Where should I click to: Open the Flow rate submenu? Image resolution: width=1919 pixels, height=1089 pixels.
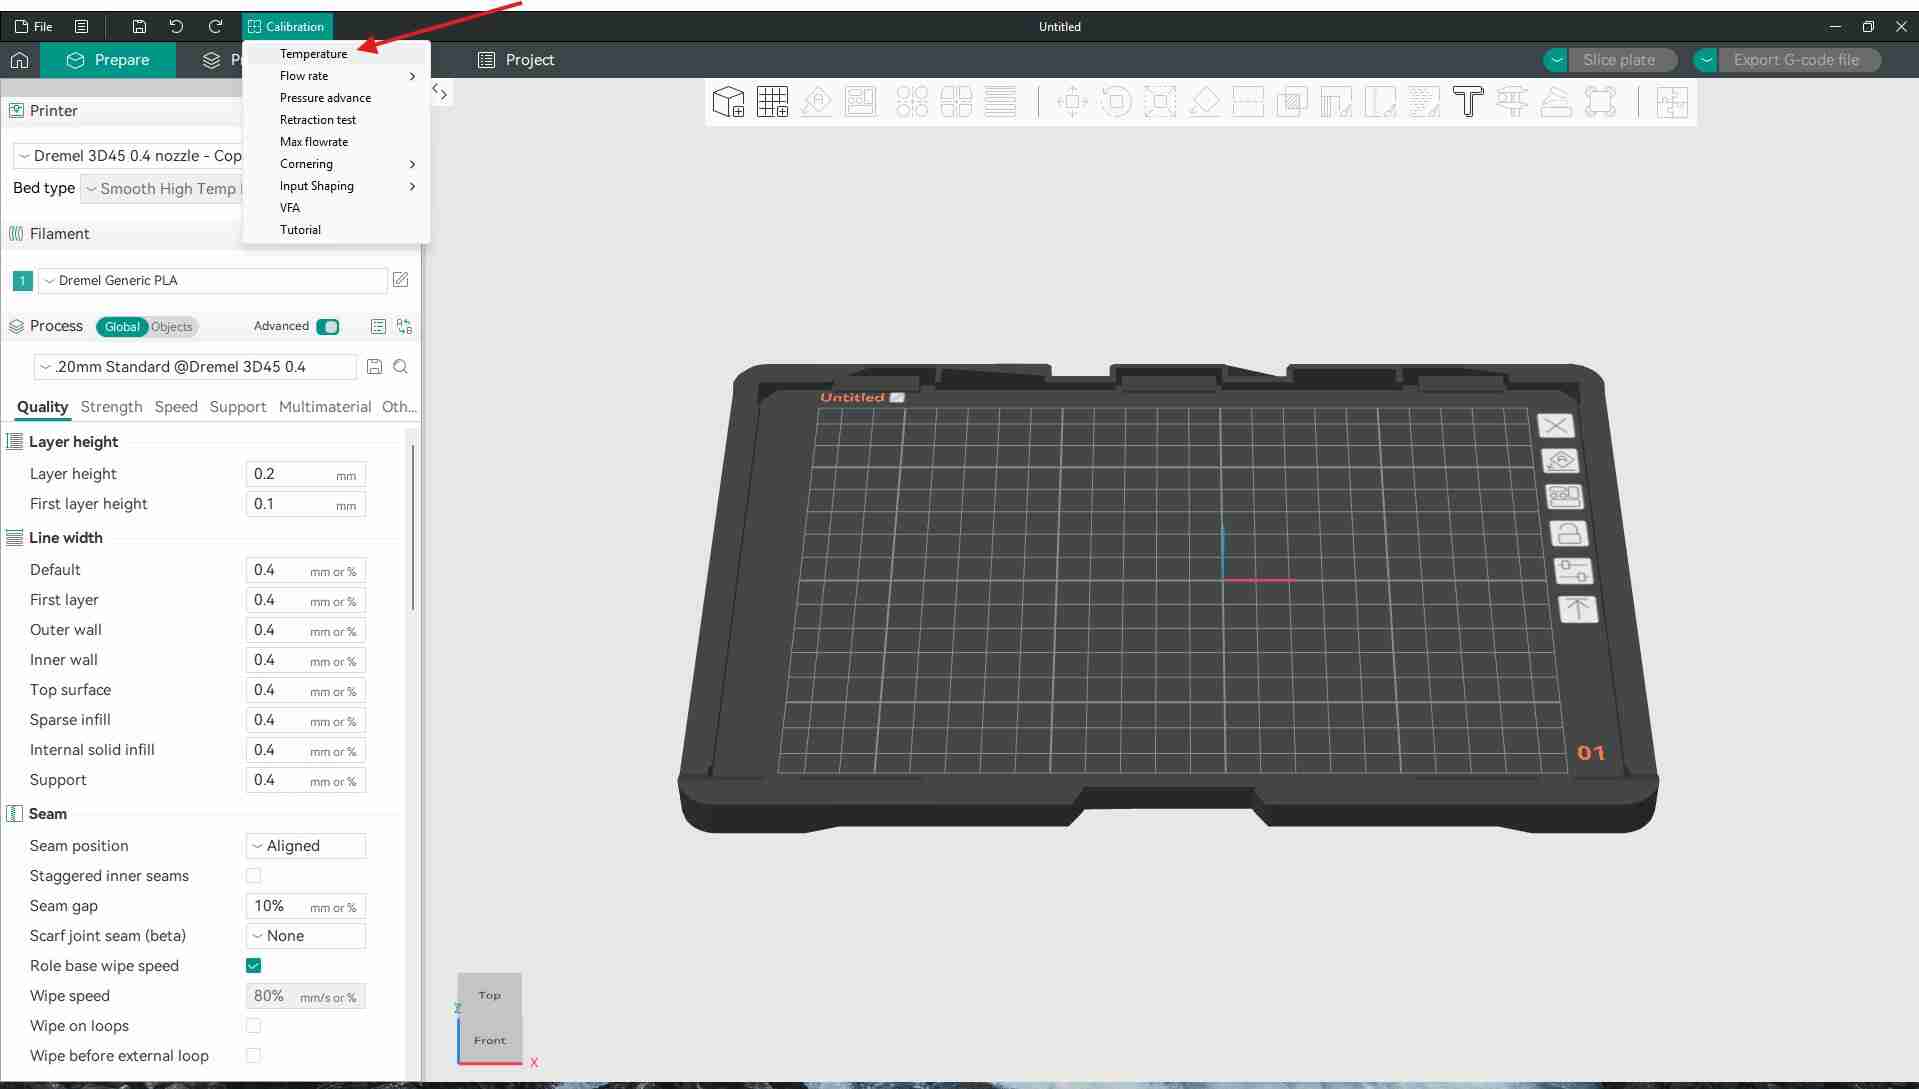[336, 76]
